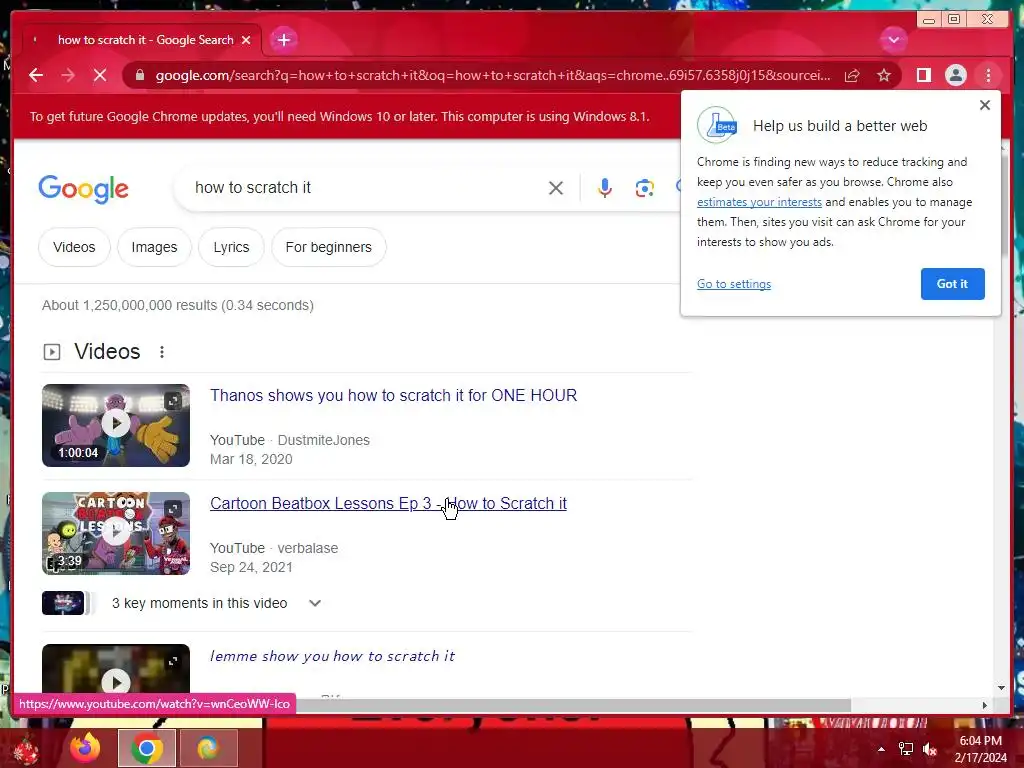Filter results by Videos
Image resolution: width=1024 pixels, height=768 pixels.
pyautogui.click(x=74, y=248)
